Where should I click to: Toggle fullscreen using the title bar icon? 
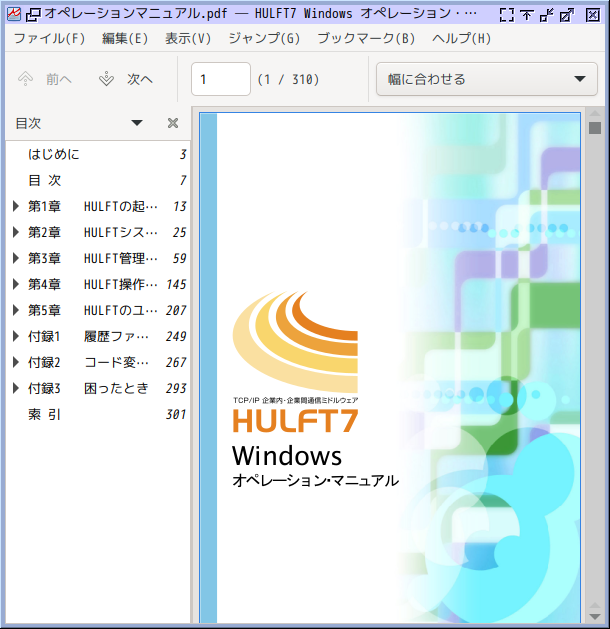tap(507, 15)
